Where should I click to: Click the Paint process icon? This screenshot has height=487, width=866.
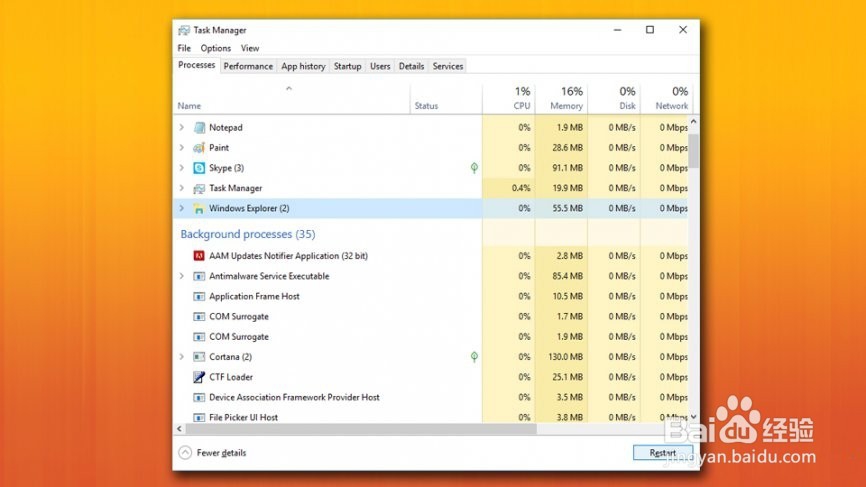(199, 148)
